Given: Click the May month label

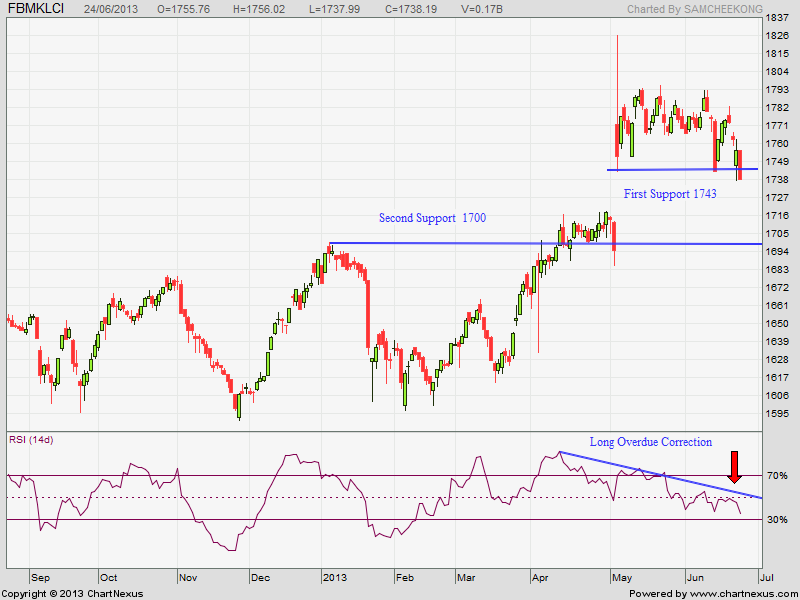Looking at the screenshot, I should 621,578.
